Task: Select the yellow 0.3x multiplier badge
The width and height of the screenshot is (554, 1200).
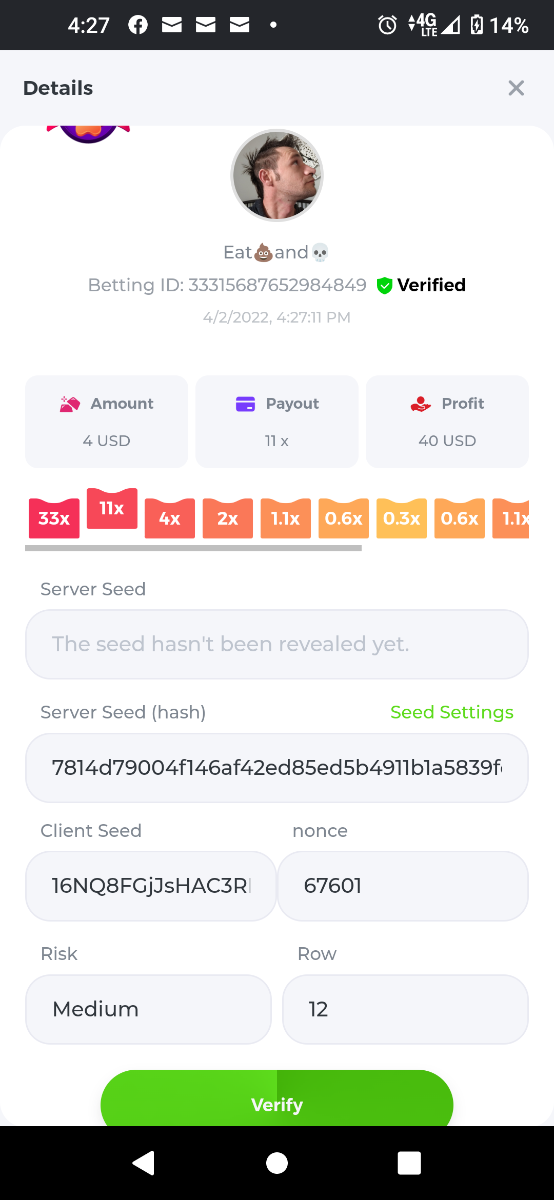Action: point(402,518)
